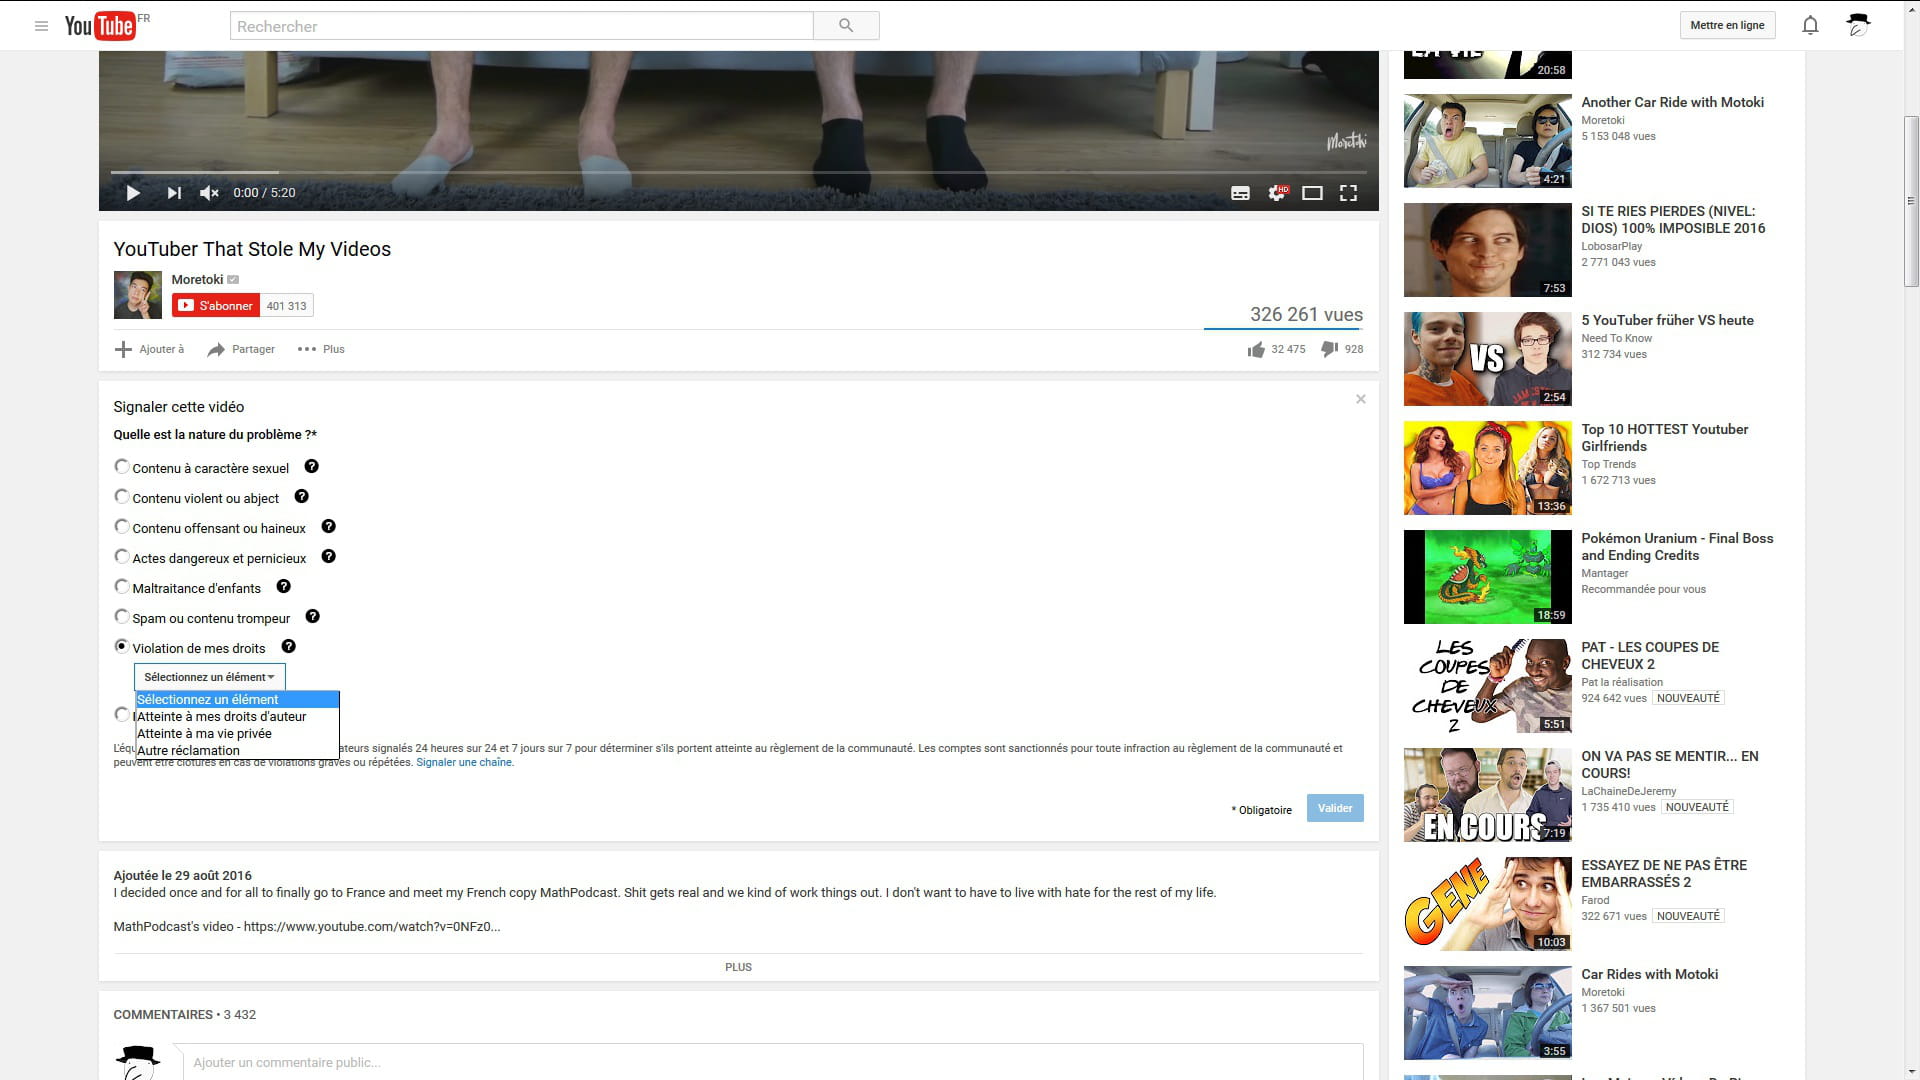This screenshot has height=1080, width=1920.
Task: Show help for Violation de mes droits
Action: (x=288, y=647)
